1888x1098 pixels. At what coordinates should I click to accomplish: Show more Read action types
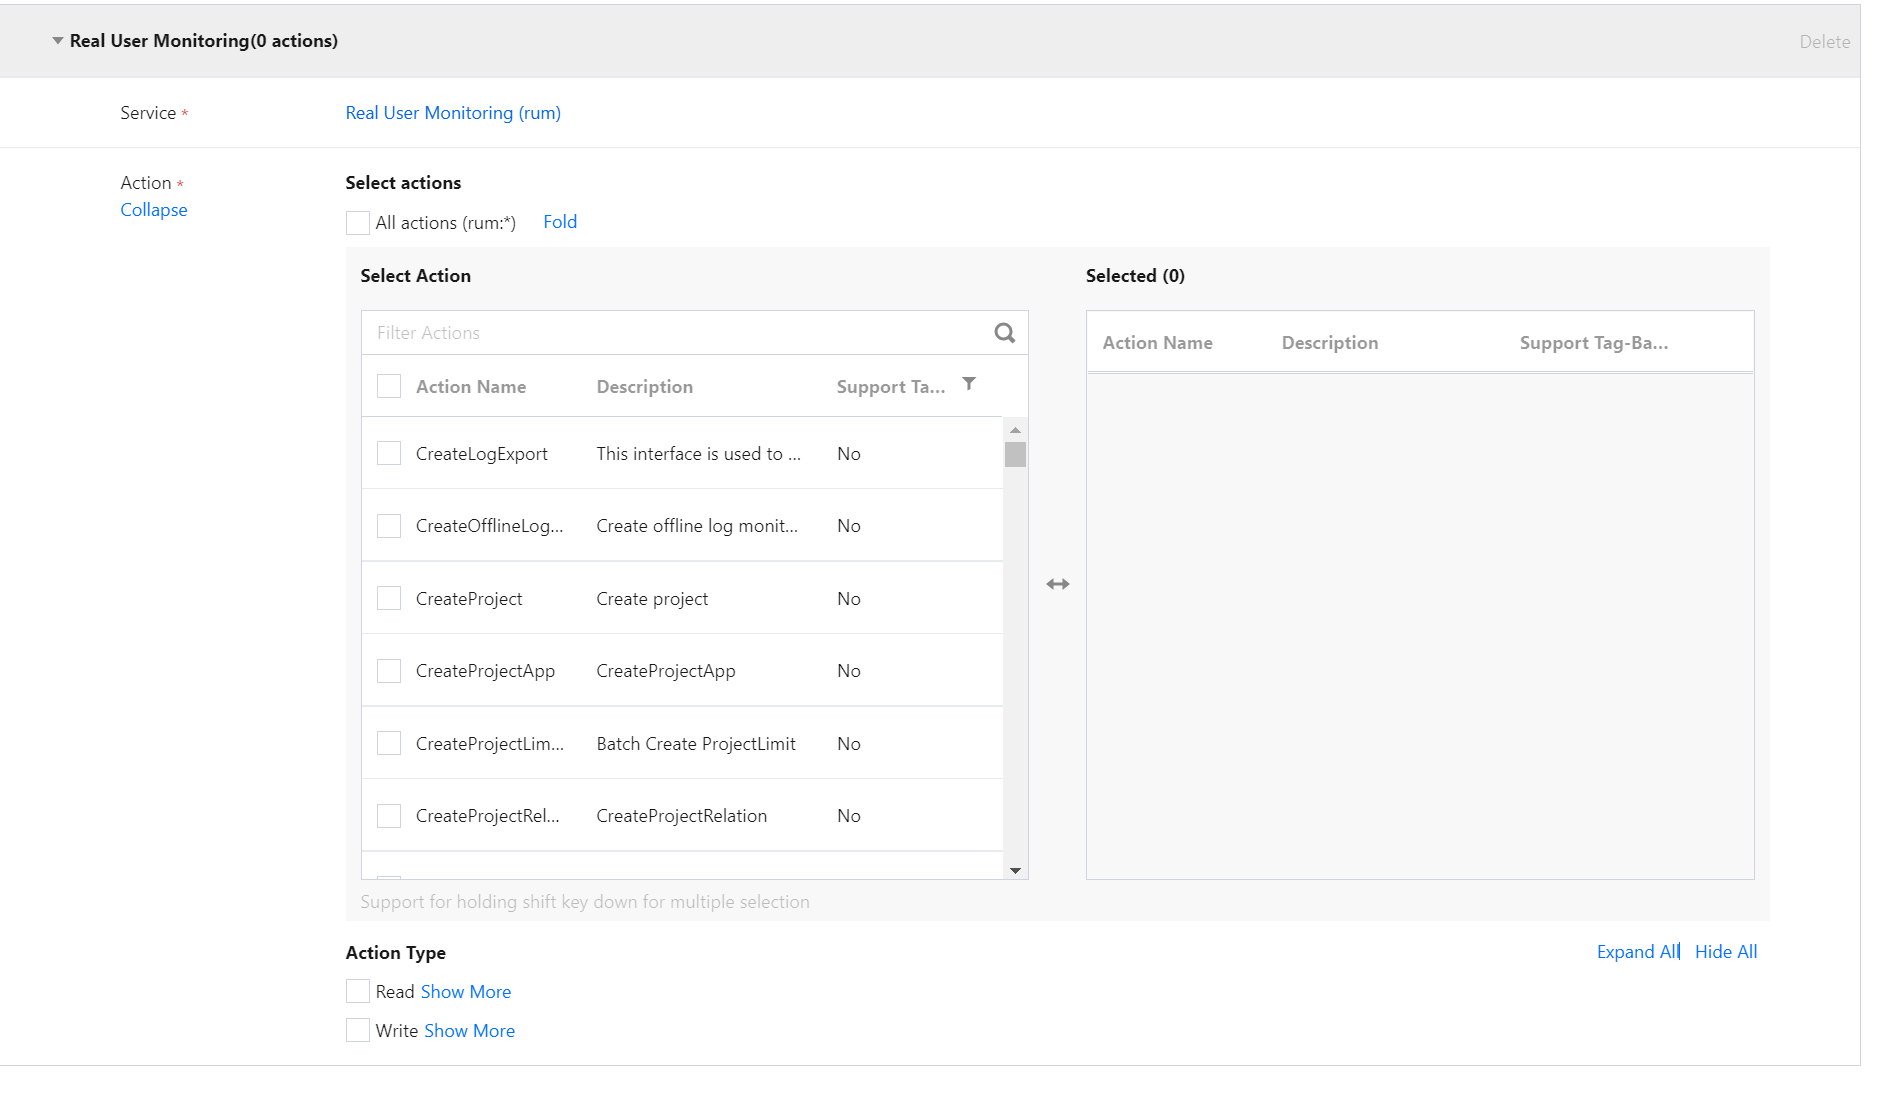[466, 992]
